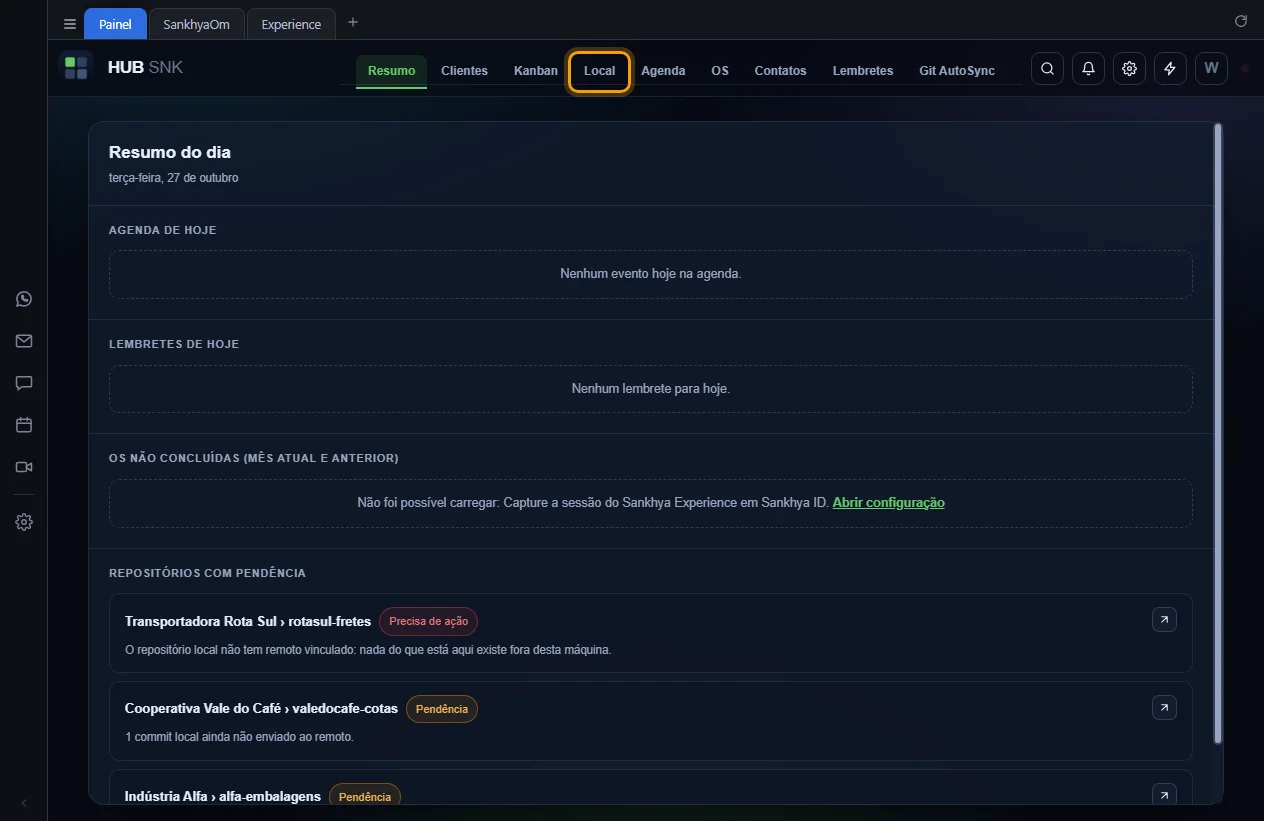This screenshot has width=1264, height=821.
Task: Switch to the Experience tab
Action: [291, 24]
